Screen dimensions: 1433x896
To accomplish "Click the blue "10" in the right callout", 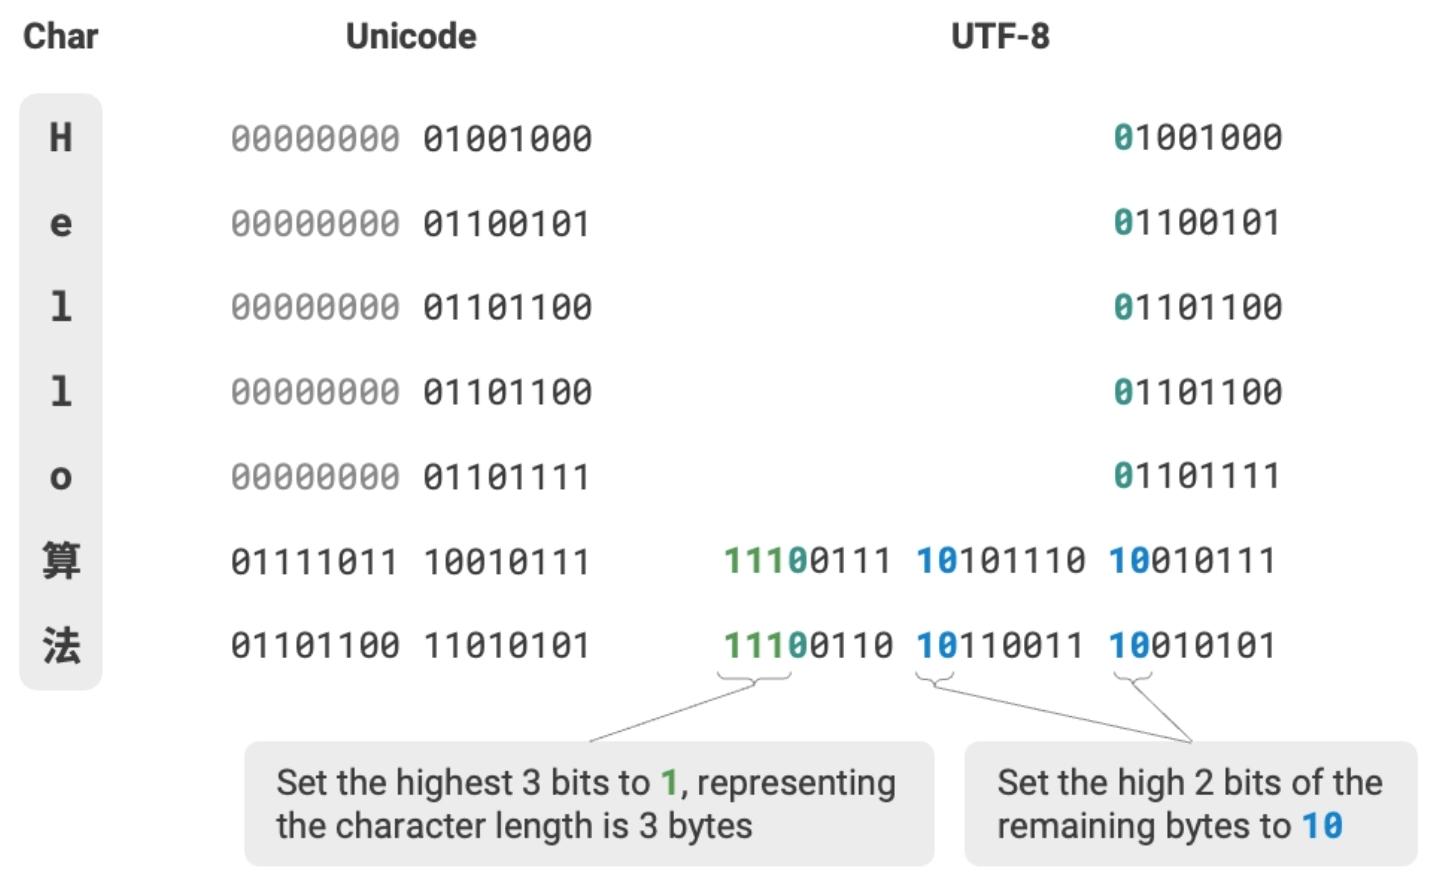I will point(1322,827).
